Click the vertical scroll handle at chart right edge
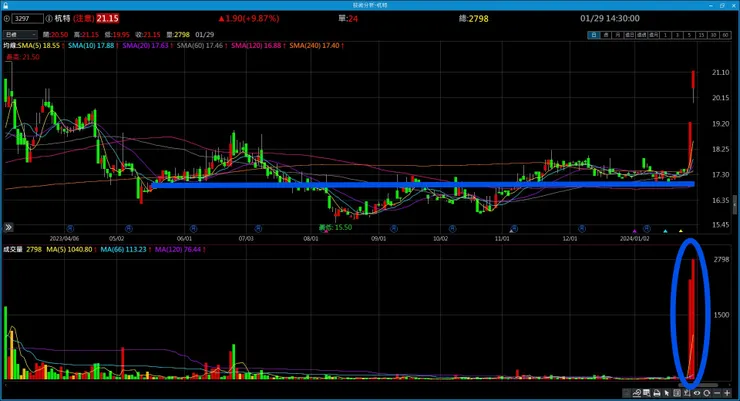The image size is (740, 401). 735,205
